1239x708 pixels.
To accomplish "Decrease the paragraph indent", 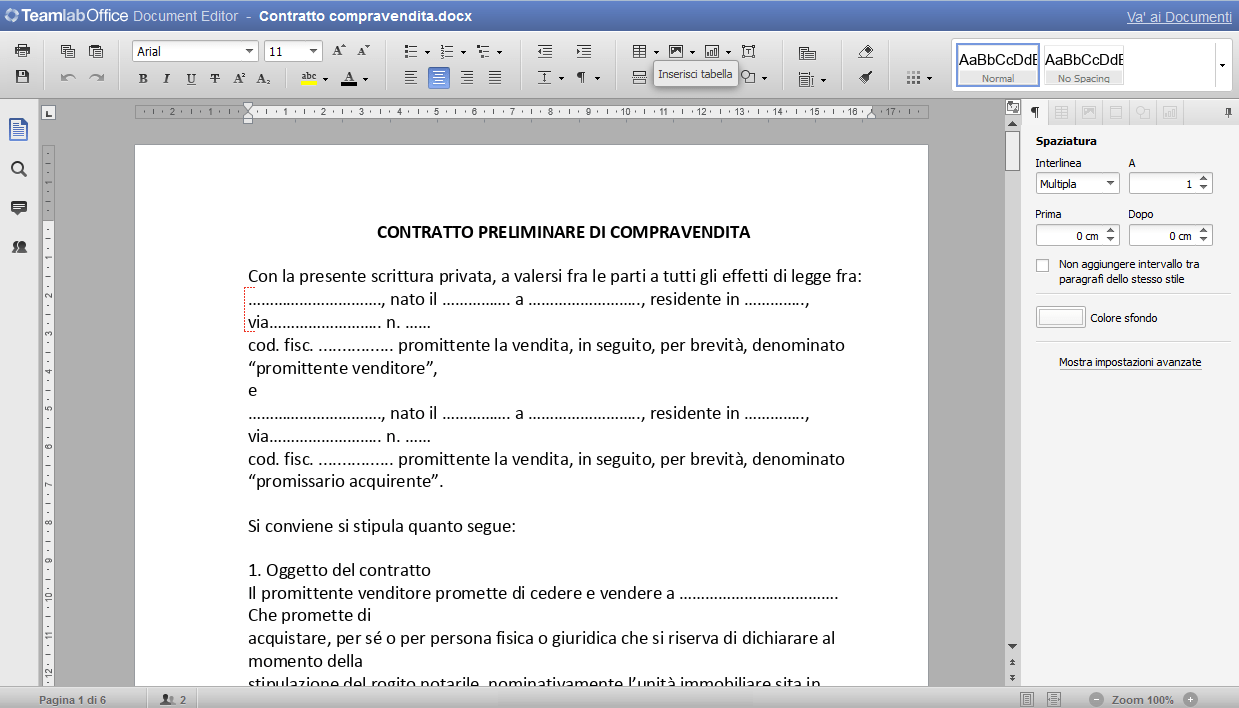I will [545, 51].
